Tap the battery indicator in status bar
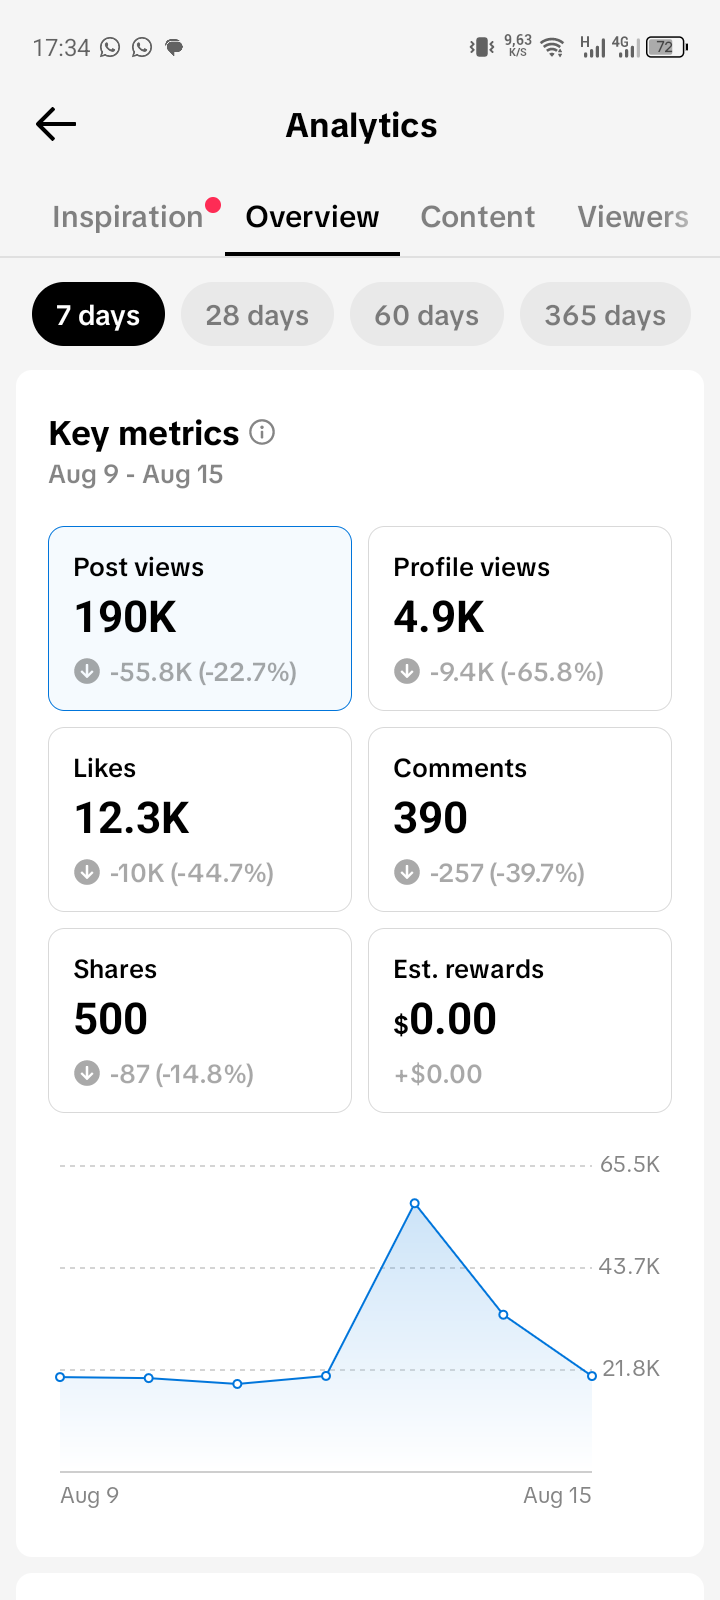 (x=666, y=47)
